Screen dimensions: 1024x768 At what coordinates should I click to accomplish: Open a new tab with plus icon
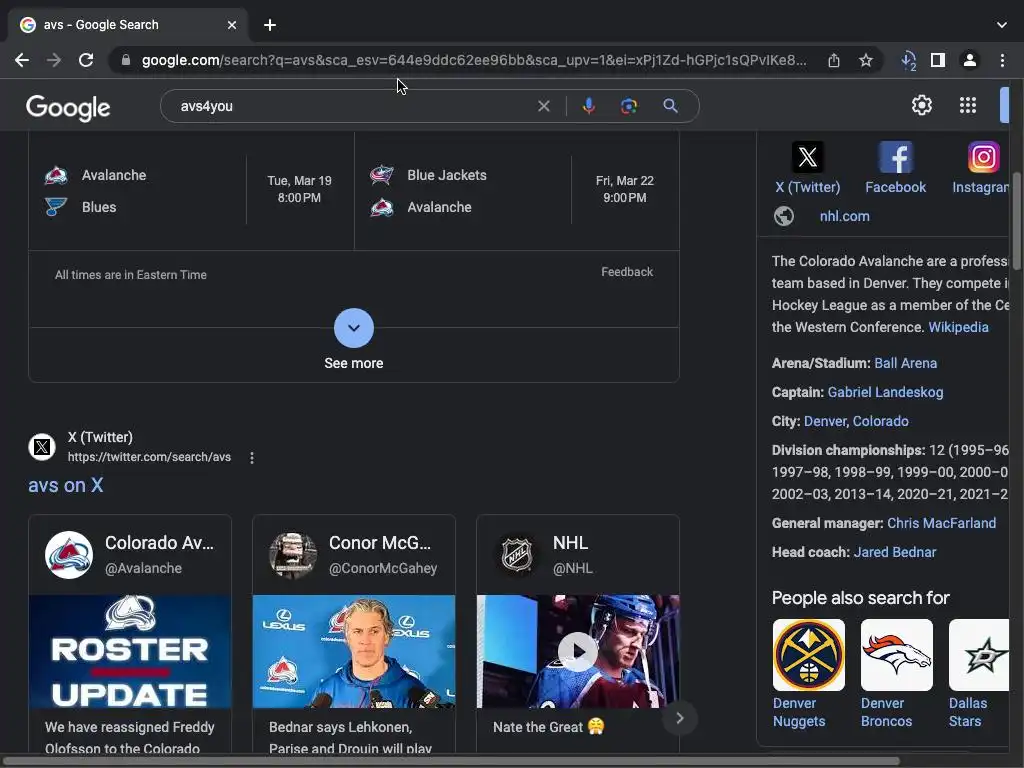(270, 25)
